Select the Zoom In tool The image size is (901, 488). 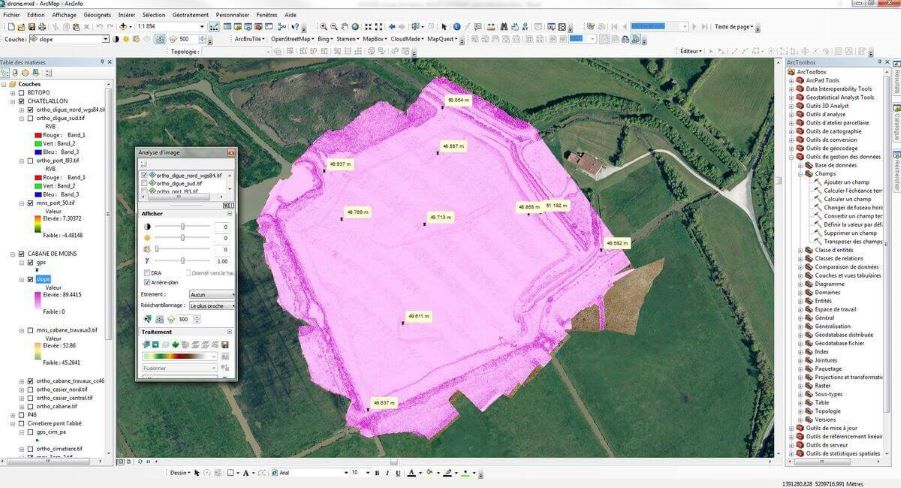coord(324,26)
